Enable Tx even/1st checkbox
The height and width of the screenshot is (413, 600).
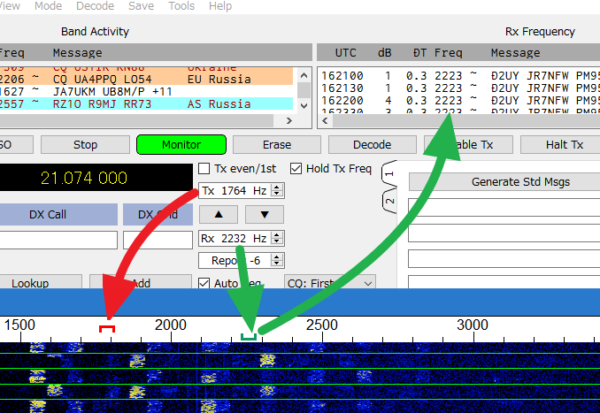click(x=204, y=168)
